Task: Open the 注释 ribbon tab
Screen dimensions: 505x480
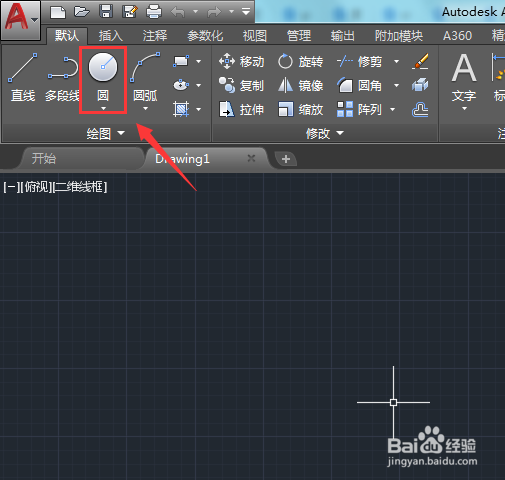Action: tap(155, 36)
